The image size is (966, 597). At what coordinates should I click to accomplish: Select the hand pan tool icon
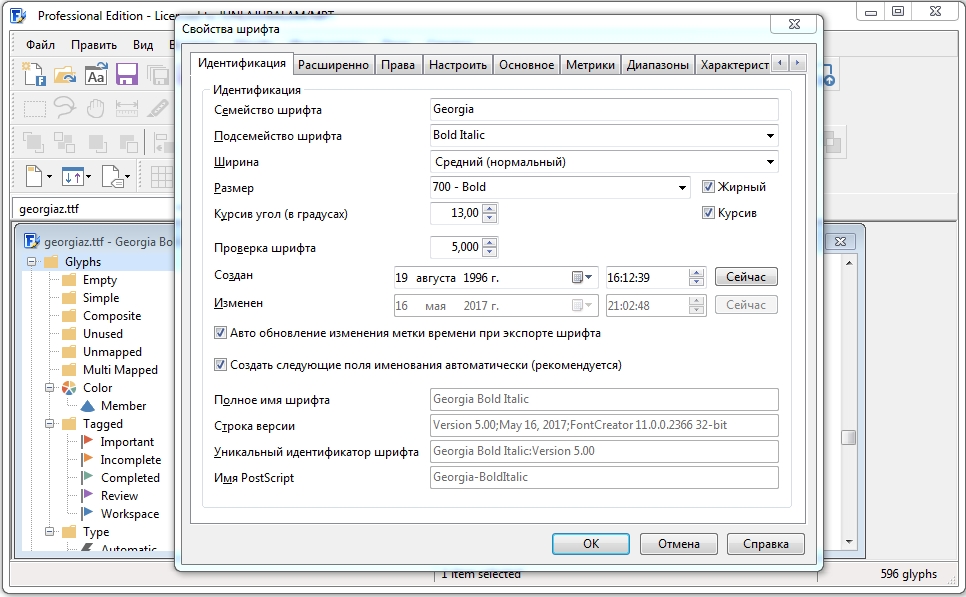pyautogui.click(x=95, y=108)
